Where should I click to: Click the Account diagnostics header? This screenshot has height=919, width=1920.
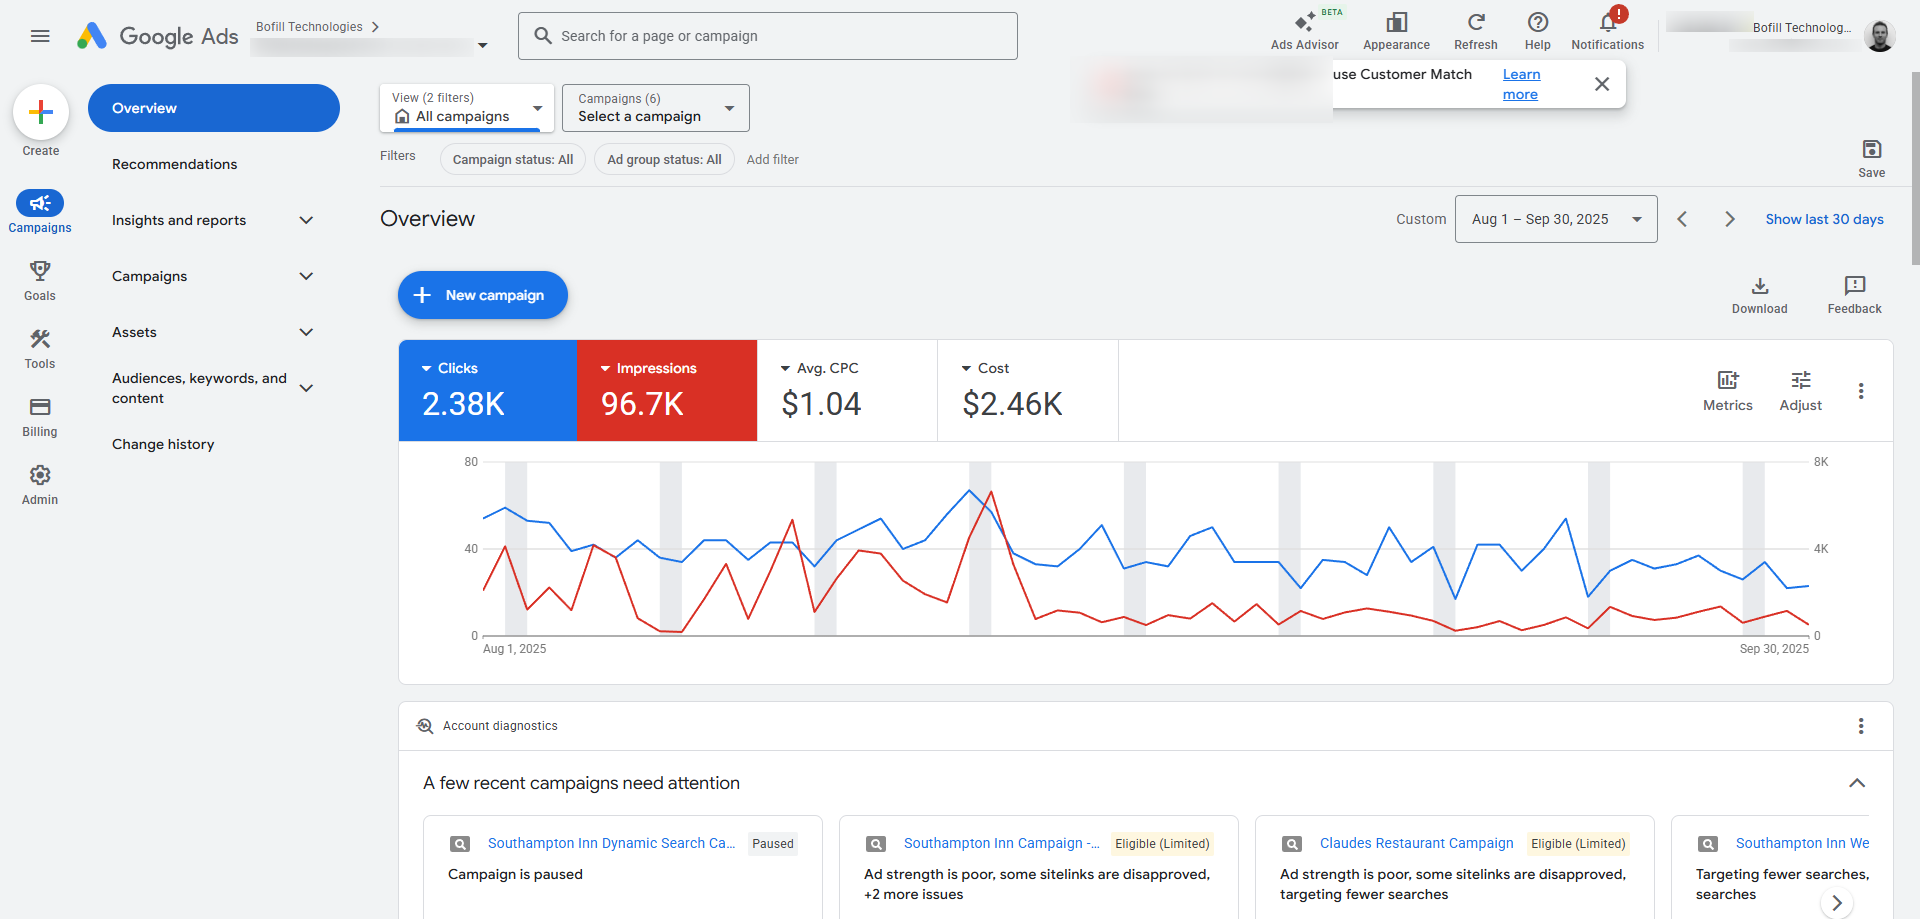[x=500, y=726]
